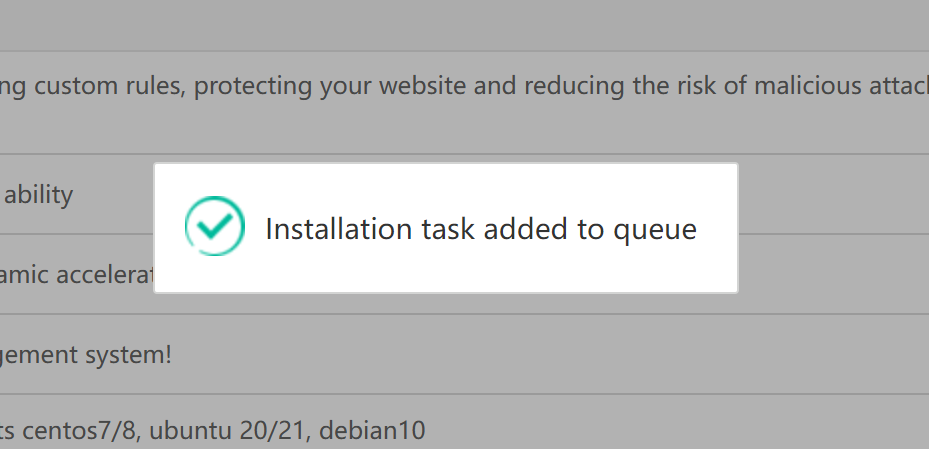The width and height of the screenshot is (929, 449).
Task: Click the "malicious" word in the description
Action: pos(806,85)
